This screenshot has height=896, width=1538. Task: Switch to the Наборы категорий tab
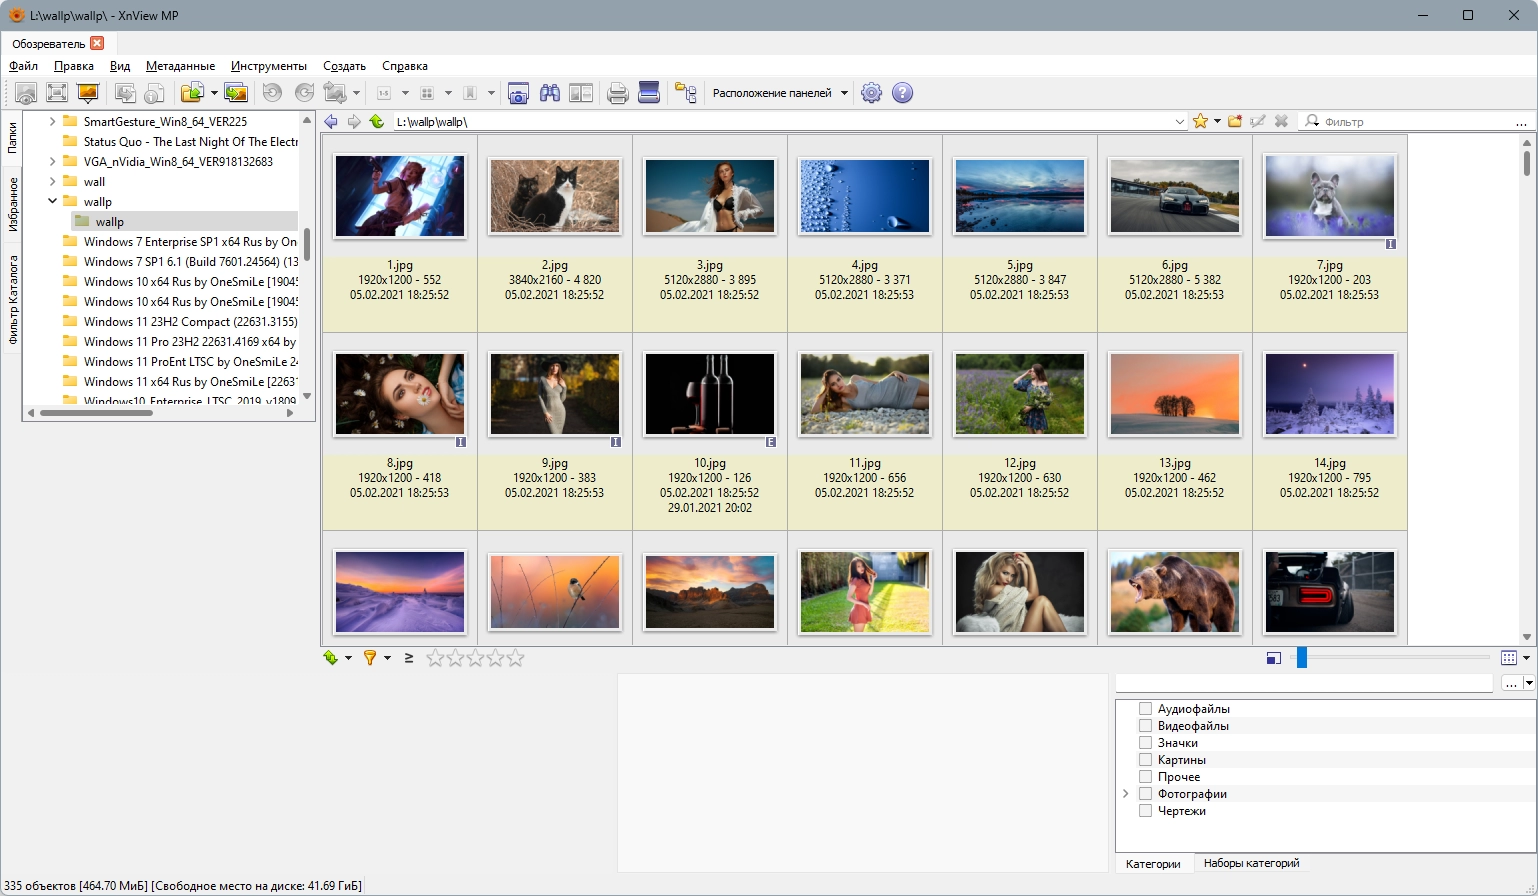pyautogui.click(x=1251, y=863)
